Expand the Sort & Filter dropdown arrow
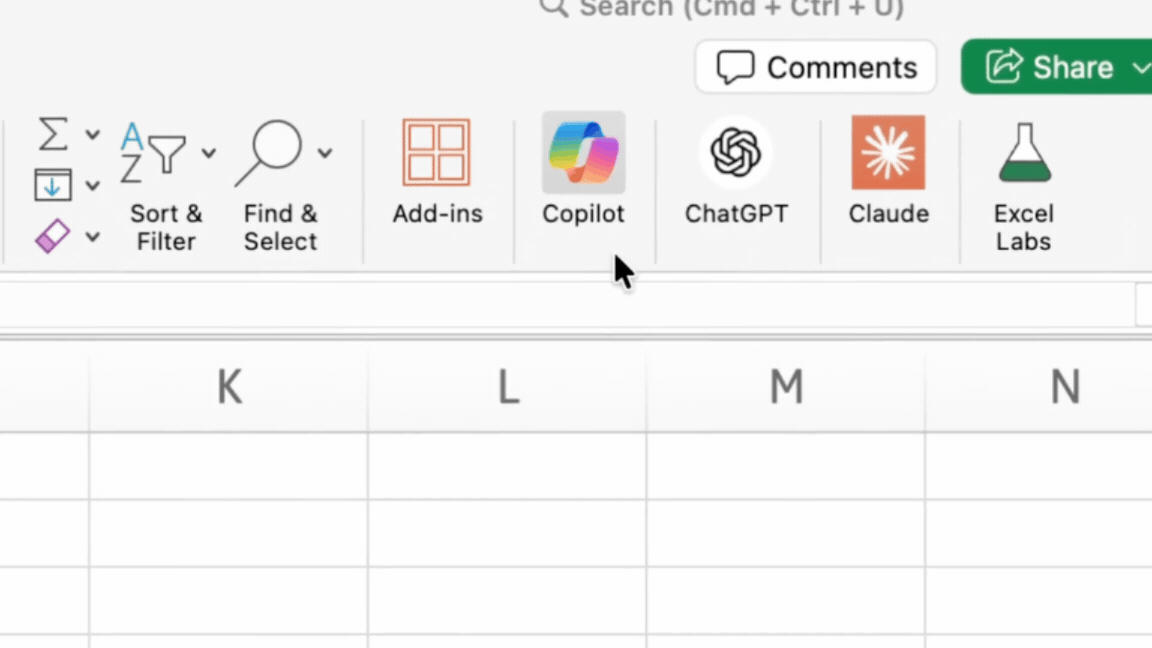This screenshot has height=648, width=1152. point(208,153)
